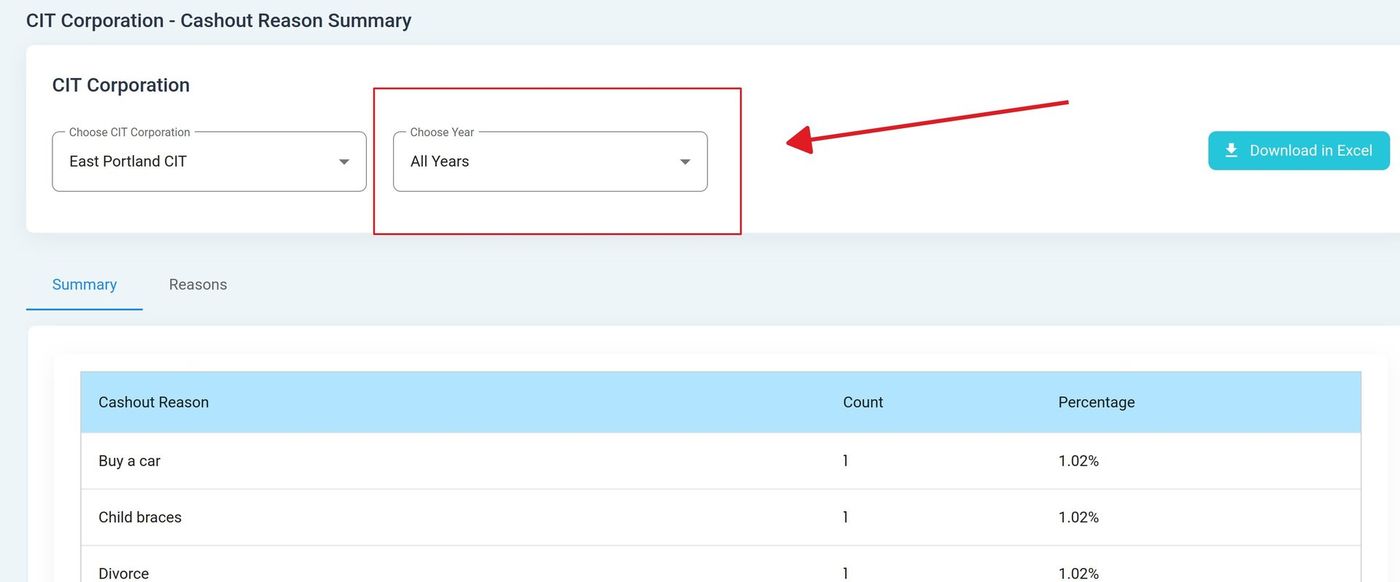The image size is (1400, 582).
Task: Click the count value for Child braces
Action: point(845,517)
